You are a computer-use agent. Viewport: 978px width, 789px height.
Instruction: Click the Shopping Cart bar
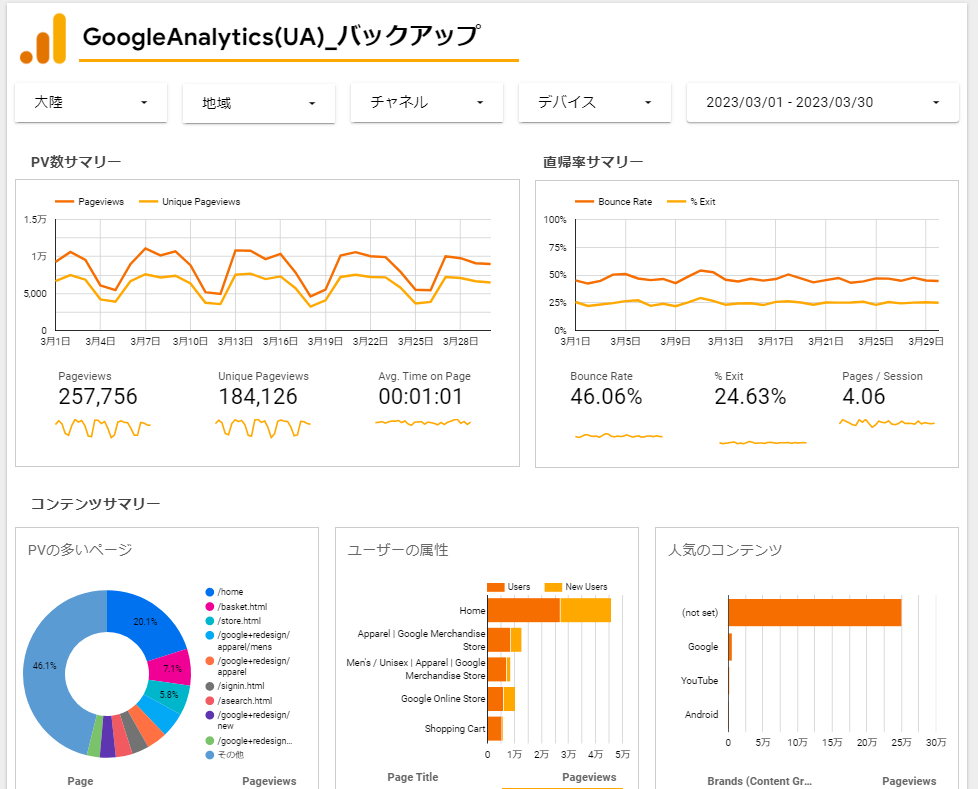tap(495, 728)
